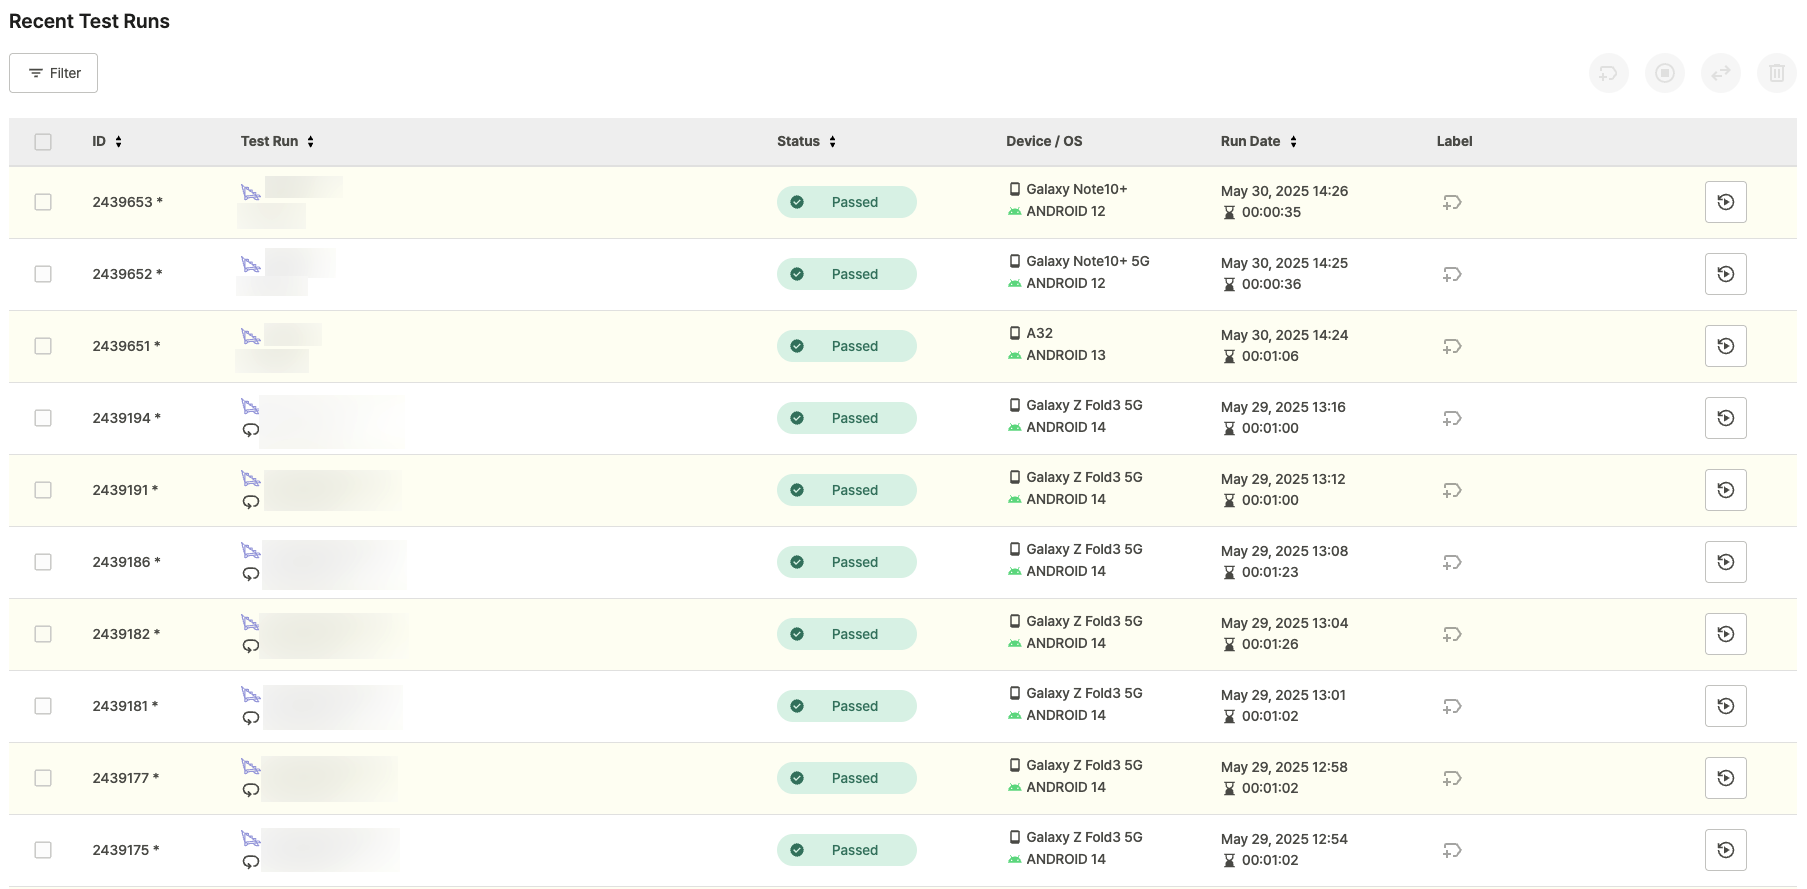Click the Passed status badge for run 2439175
Viewport: 1807px width, 889px height.
pos(846,850)
